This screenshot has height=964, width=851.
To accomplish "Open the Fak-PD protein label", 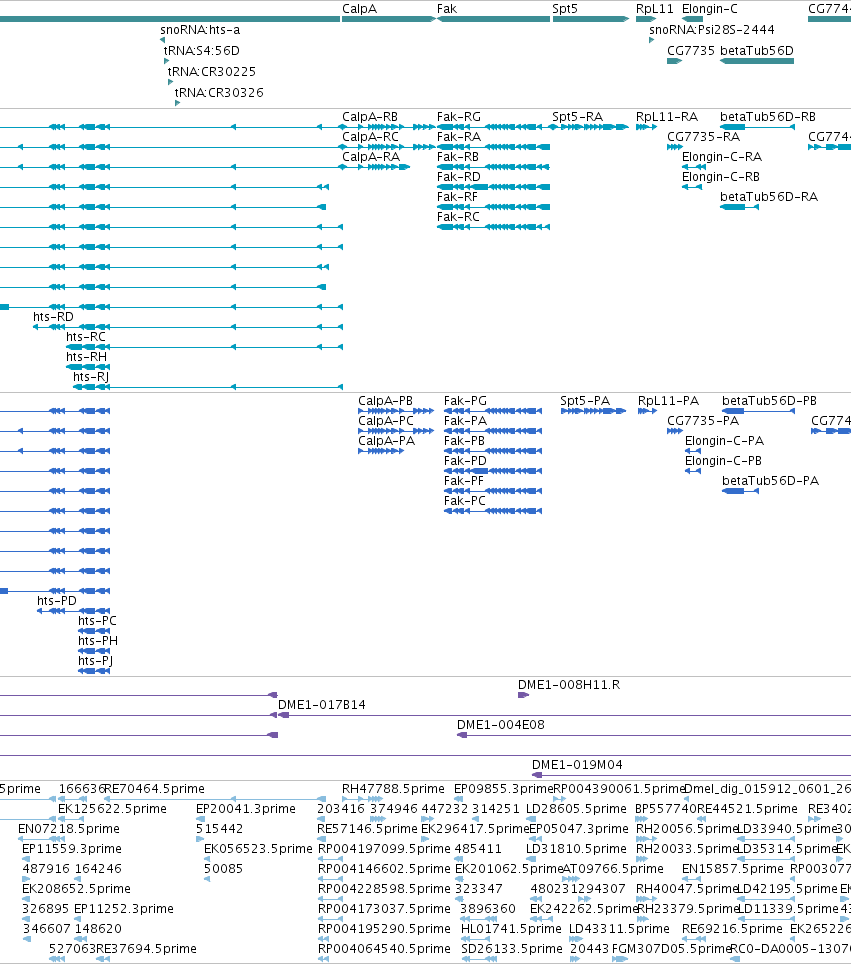I will pyautogui.click(x=465, y=461).
